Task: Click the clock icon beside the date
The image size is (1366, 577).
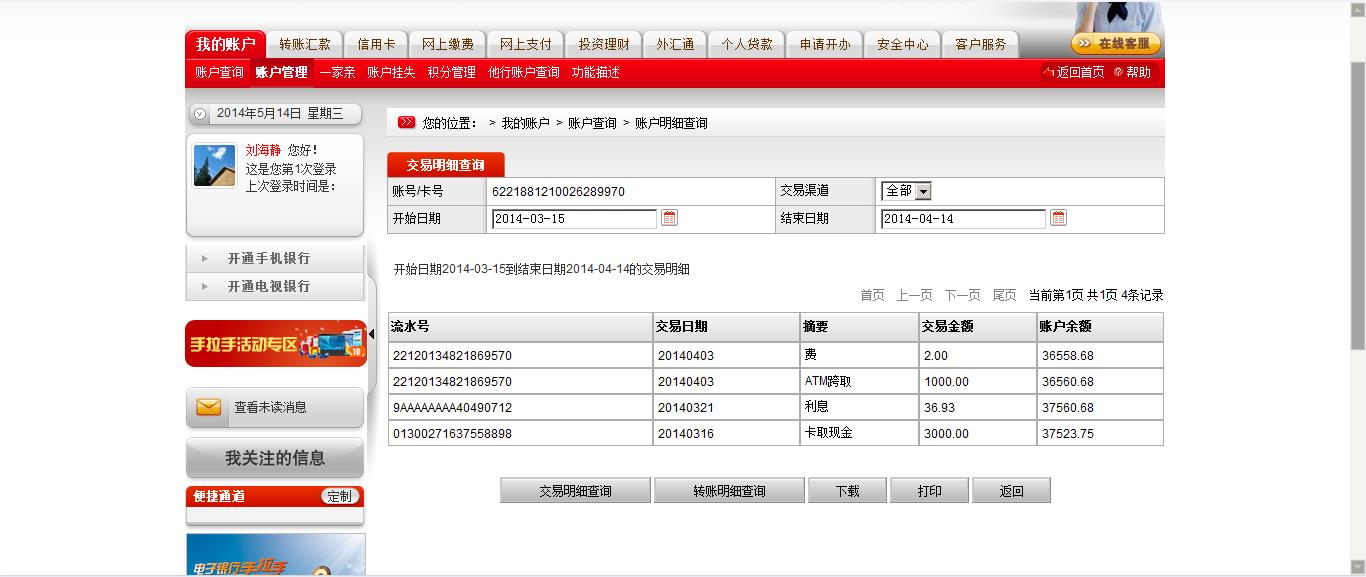Action: click(x=200, y=114)
